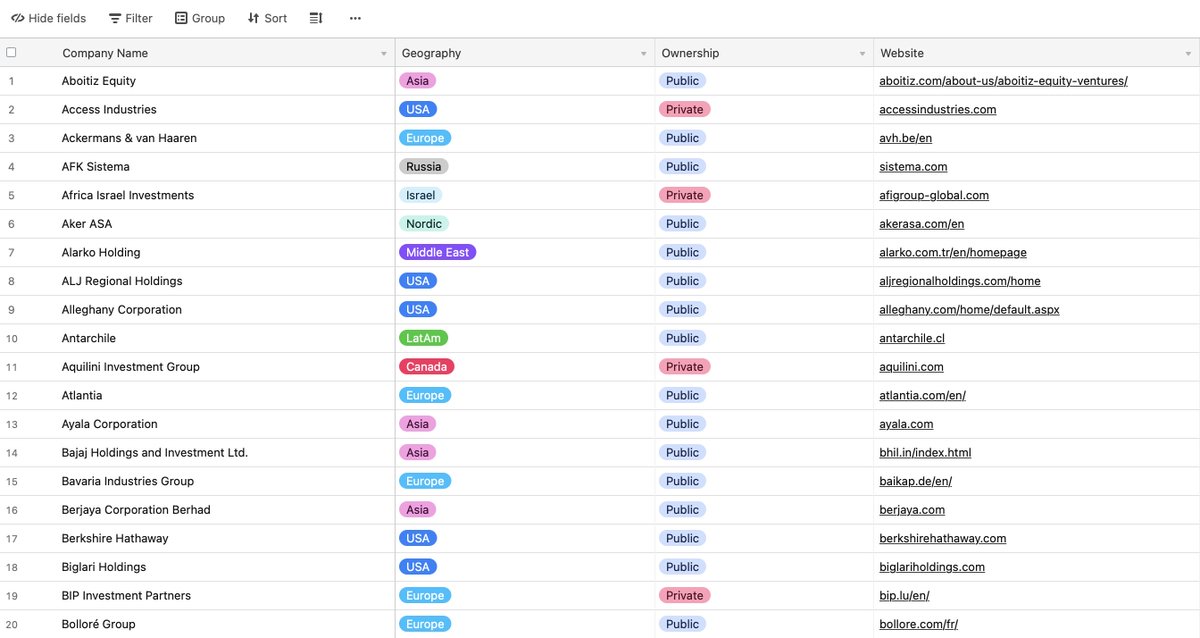Click the Geography column header
This screenshot has height=638, width=1200.
click(x=525, y=53)
